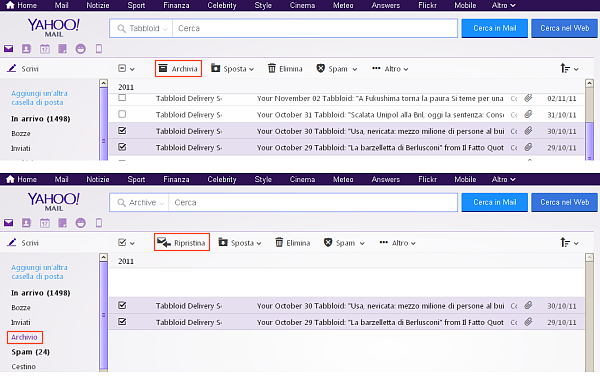
Task: Click Scrivi compose in the Archive view
Action: tap(23, 243)
